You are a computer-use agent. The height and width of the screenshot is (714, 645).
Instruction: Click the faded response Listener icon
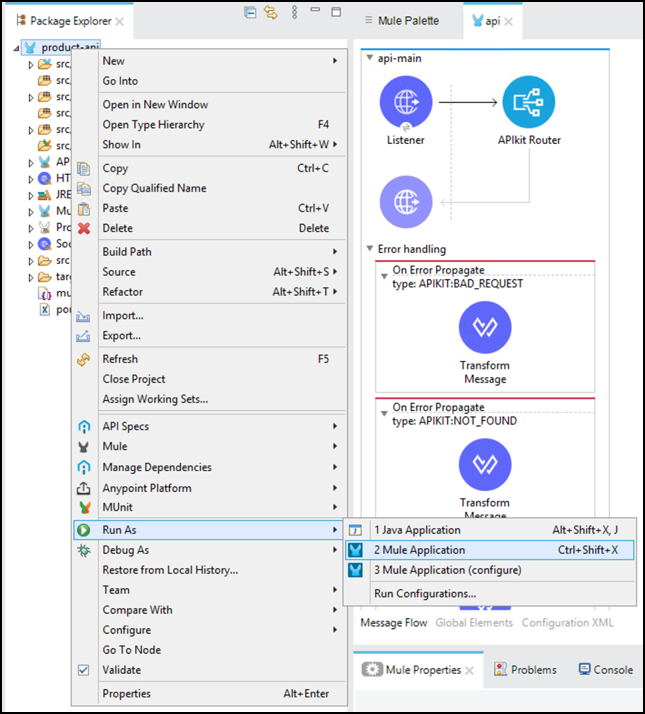coord(406,202)
